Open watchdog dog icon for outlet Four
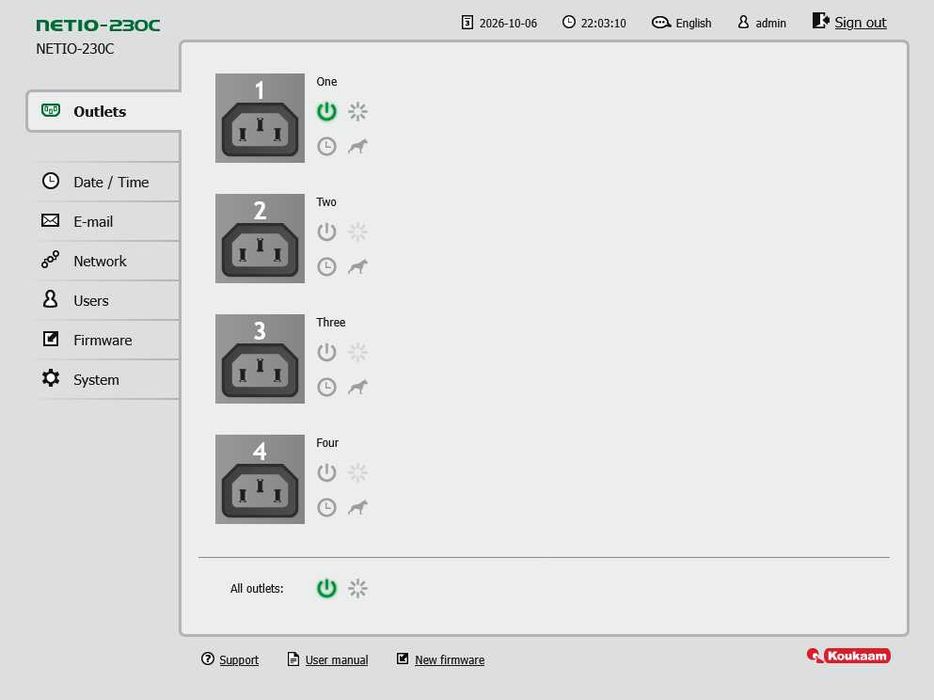Viewport: 934px width, 700px height. [357, 507]
